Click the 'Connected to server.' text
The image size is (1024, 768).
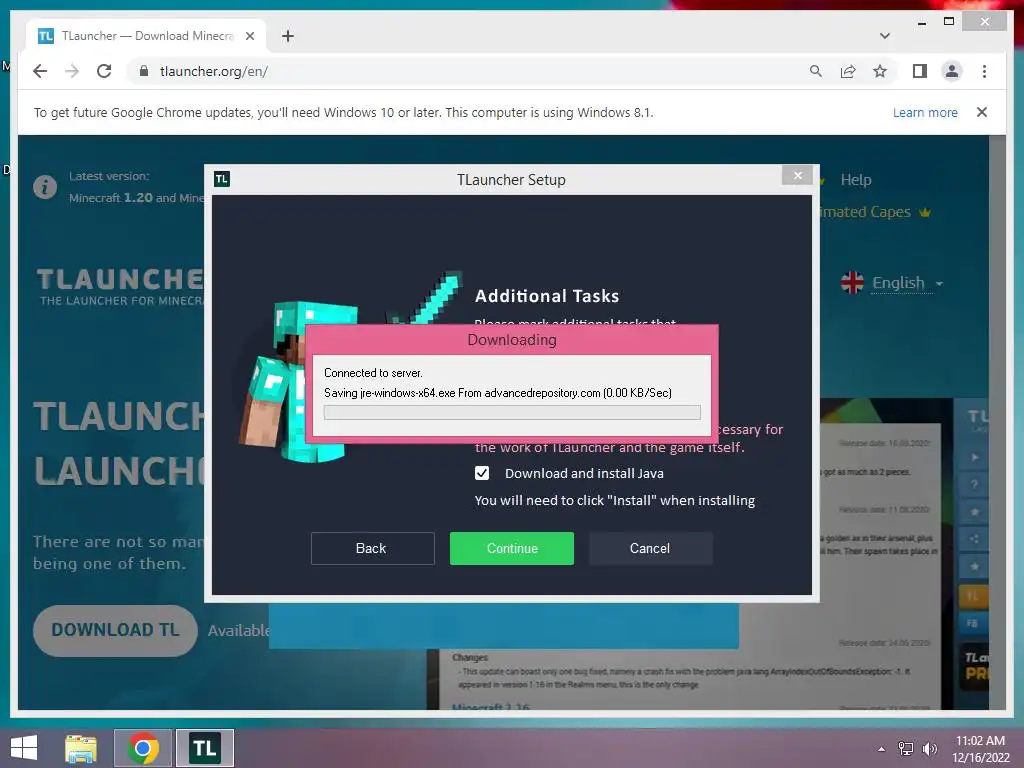coord(373,373)
